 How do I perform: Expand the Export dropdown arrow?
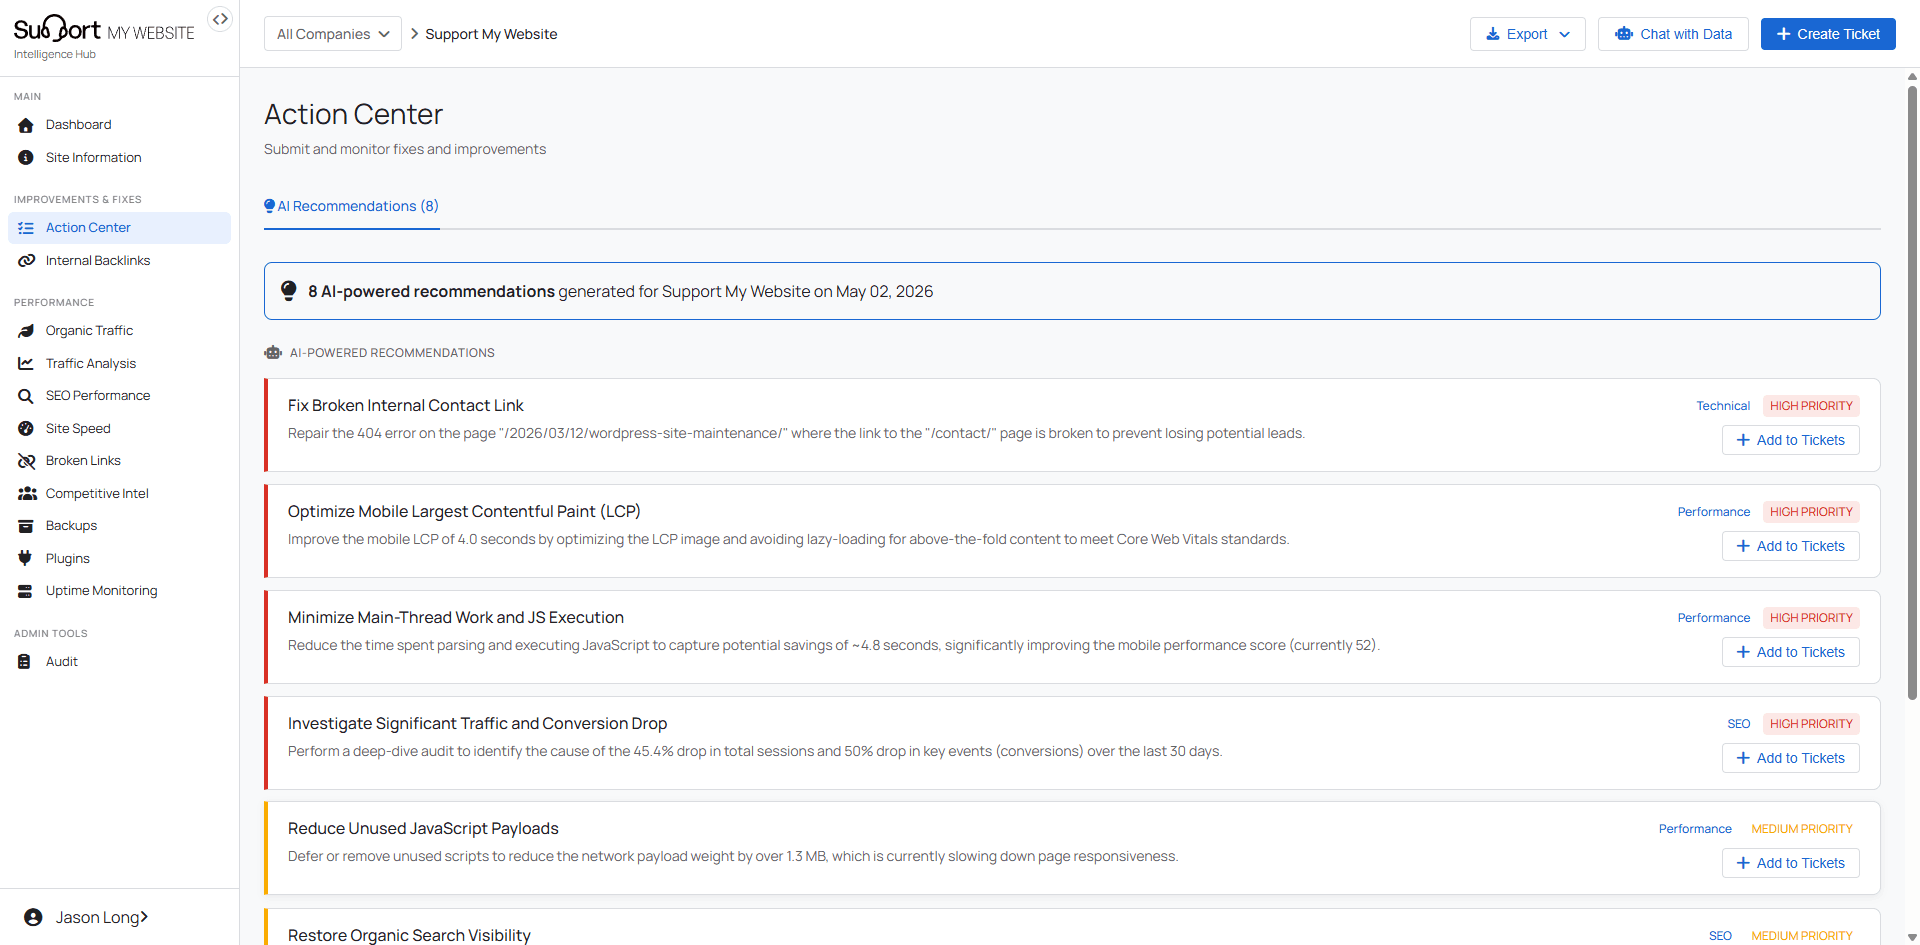pyautogui.click(x=1565, y=34)
